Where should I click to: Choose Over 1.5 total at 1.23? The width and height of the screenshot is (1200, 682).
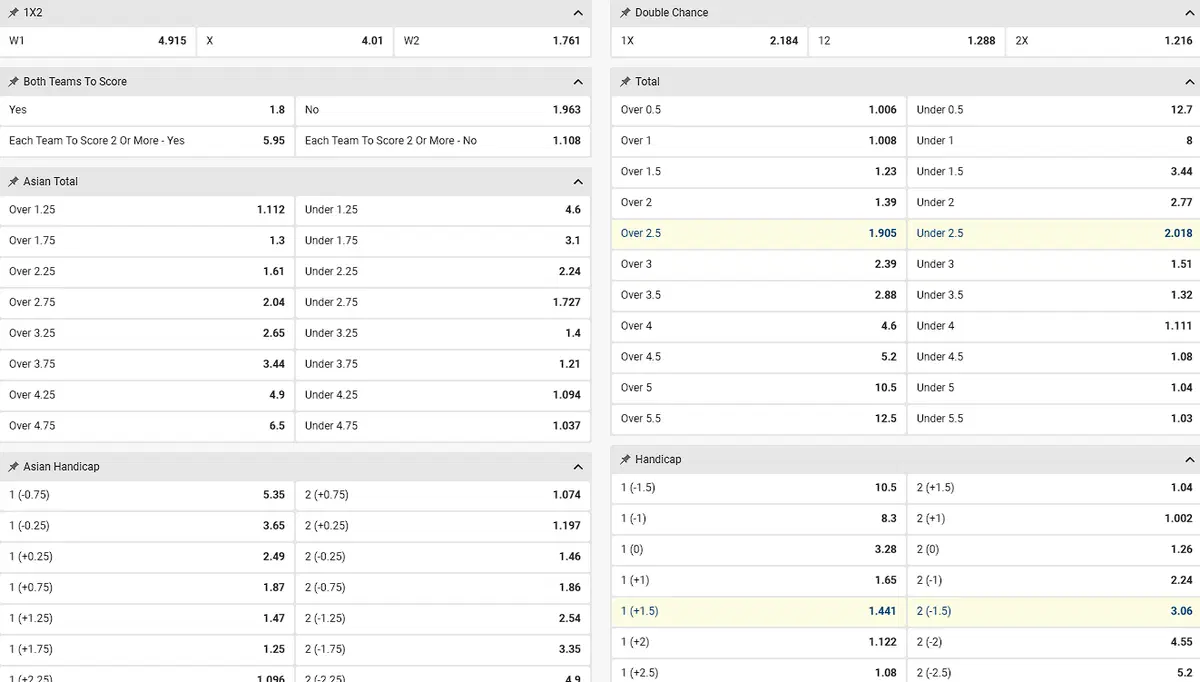click(758, 172)
